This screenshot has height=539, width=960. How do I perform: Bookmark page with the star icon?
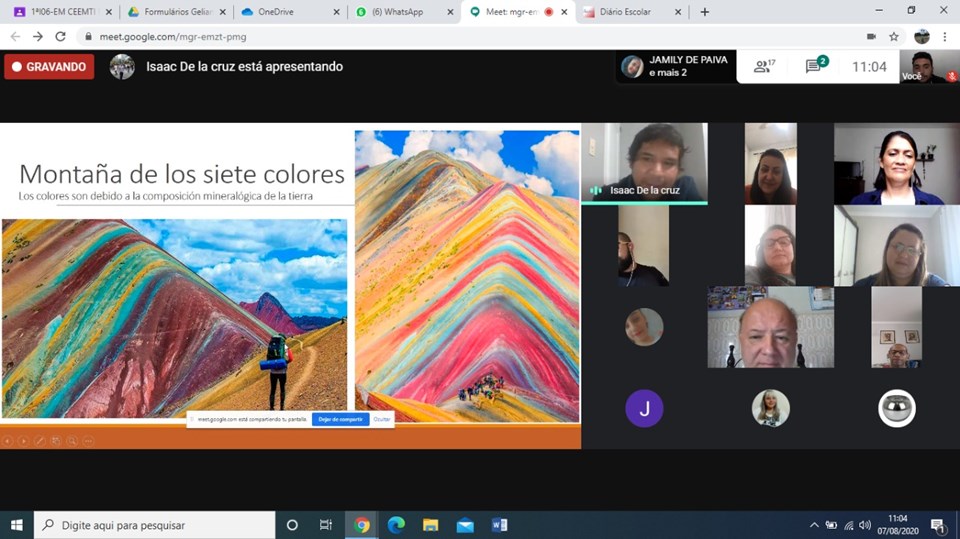click(x=894, y=36)
